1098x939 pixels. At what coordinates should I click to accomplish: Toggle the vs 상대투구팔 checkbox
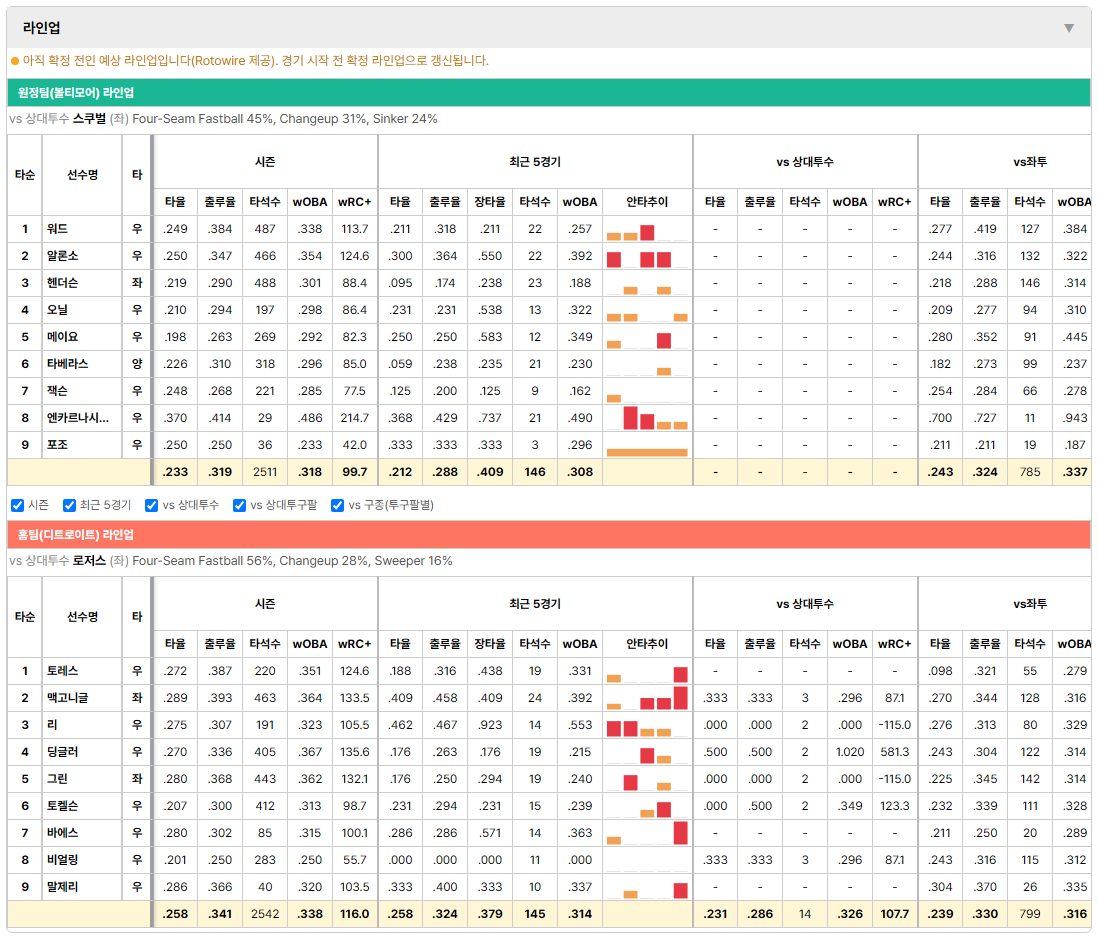[x=239, y=506]
